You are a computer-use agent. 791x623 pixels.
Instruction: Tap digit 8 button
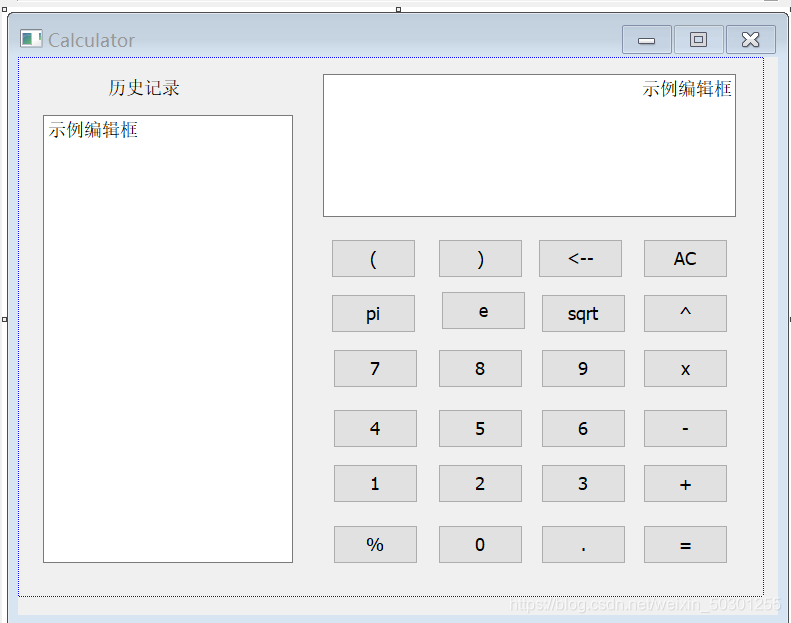click(480, 369)
